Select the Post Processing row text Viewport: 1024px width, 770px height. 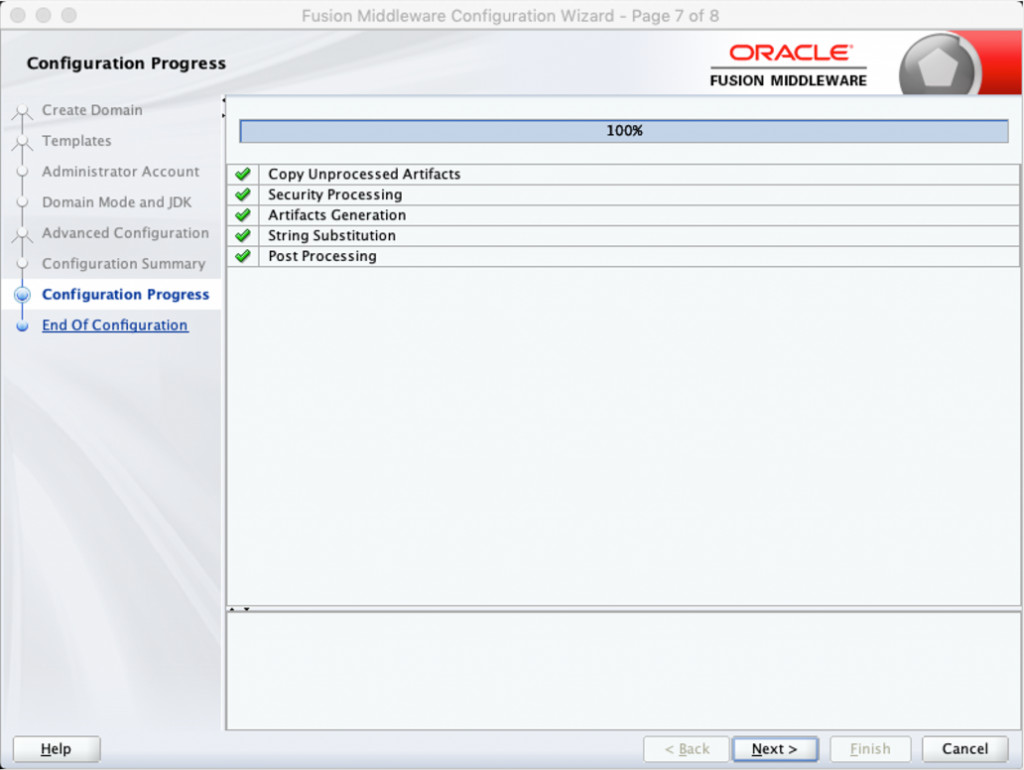point(322,256)
